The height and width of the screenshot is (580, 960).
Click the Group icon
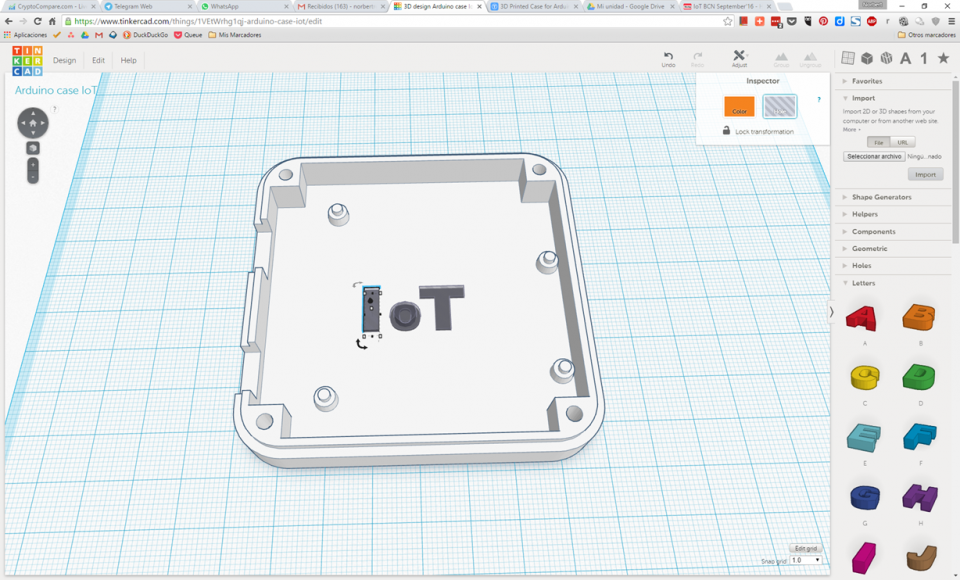[781, 59]
